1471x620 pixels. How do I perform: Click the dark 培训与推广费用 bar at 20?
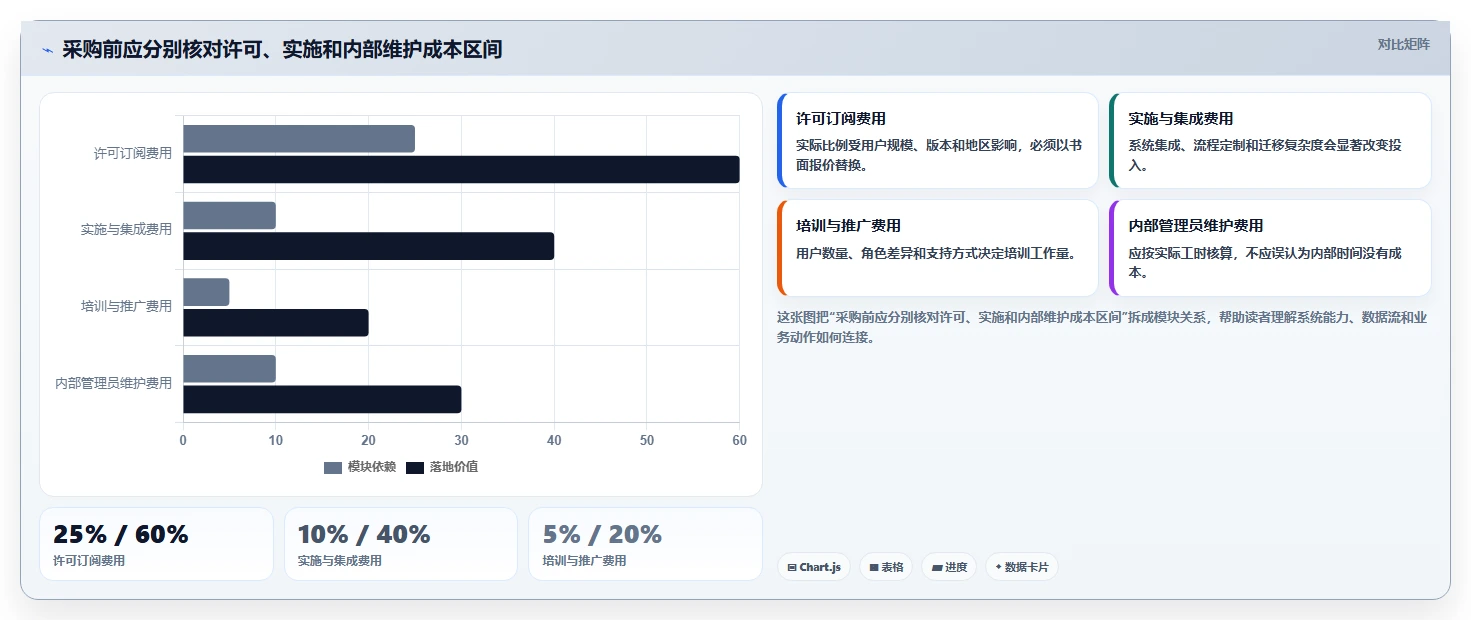[x=276, y=323]
